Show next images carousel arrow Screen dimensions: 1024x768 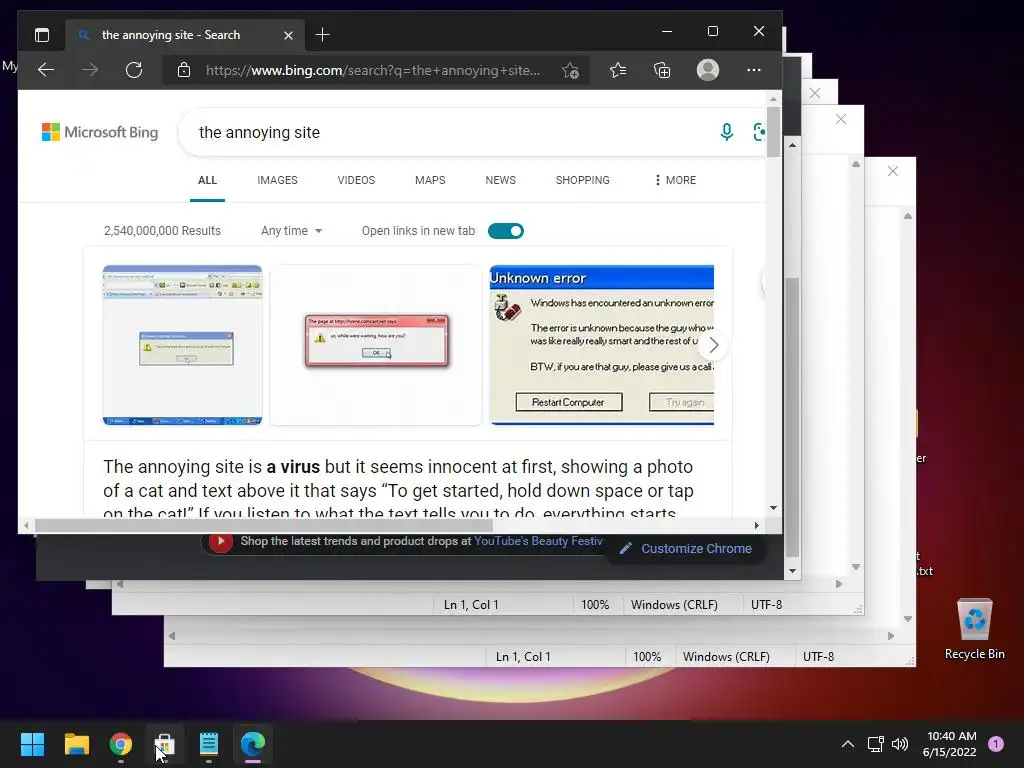point(713,345)
